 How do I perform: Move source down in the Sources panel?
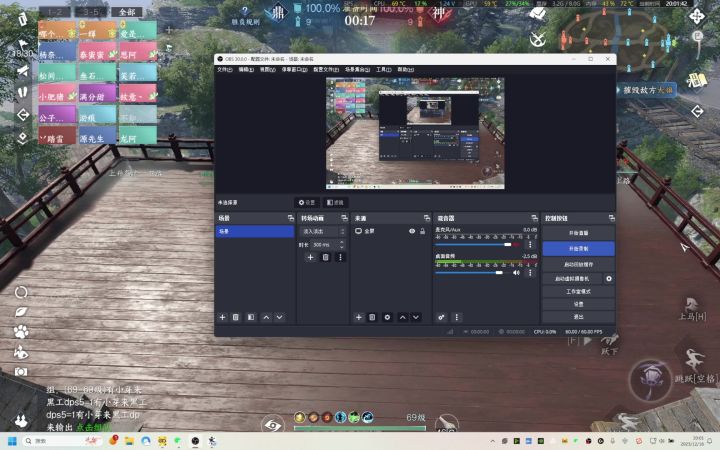(x=416, y=317)
